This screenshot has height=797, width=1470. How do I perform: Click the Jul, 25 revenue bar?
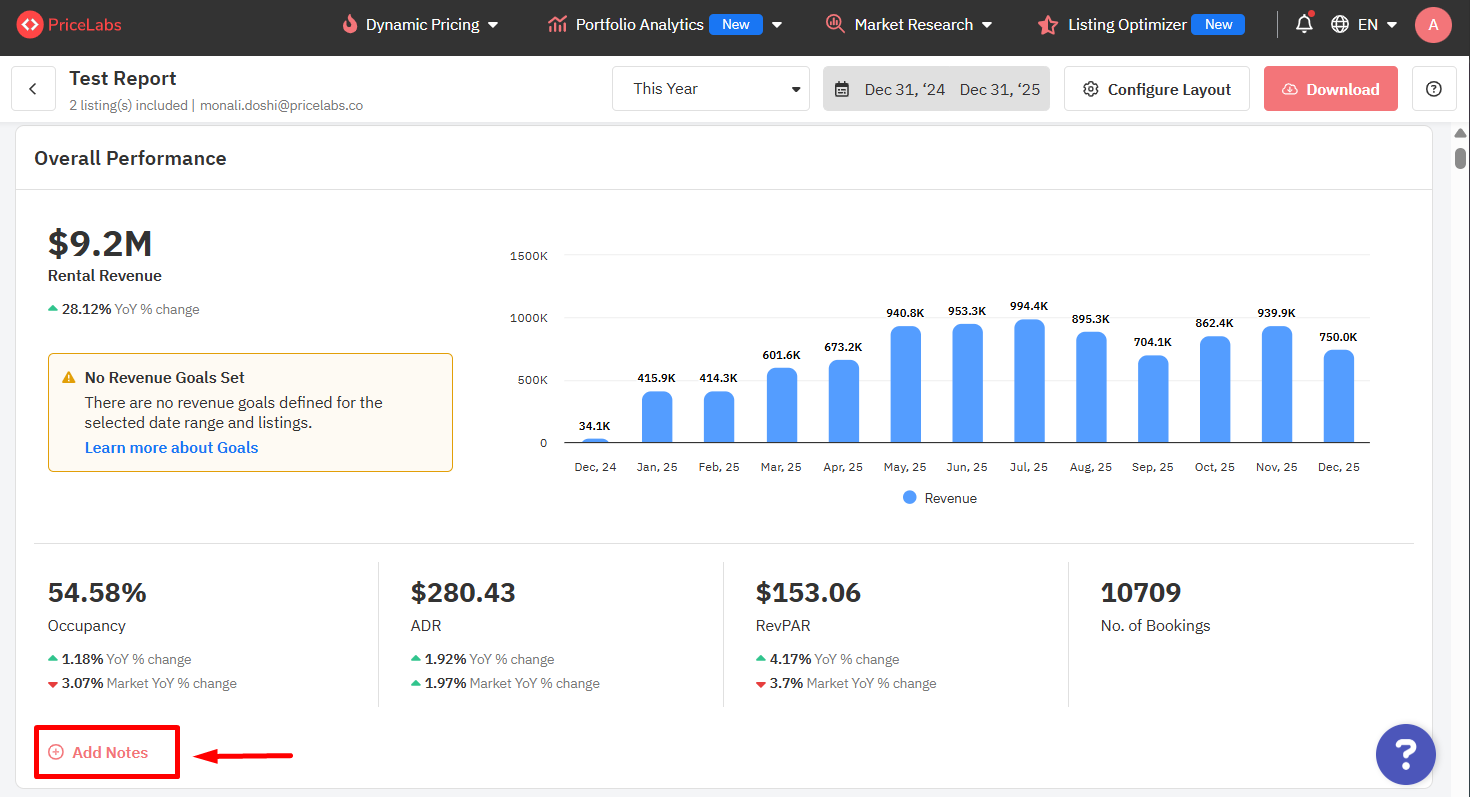point(1028,381)
